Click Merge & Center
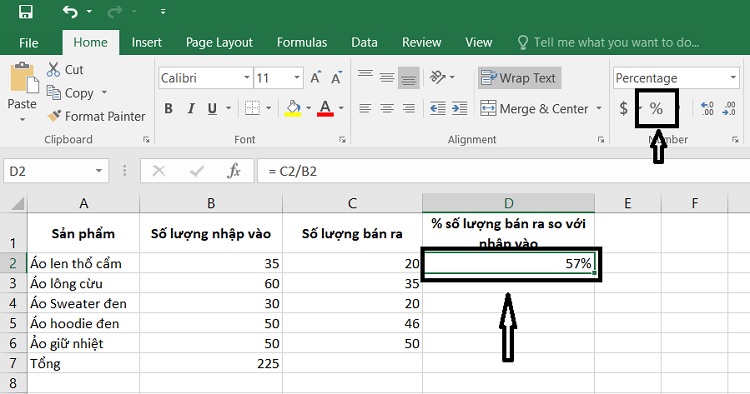Viewport: 750px width, 394px height. [x=534, y=109]
